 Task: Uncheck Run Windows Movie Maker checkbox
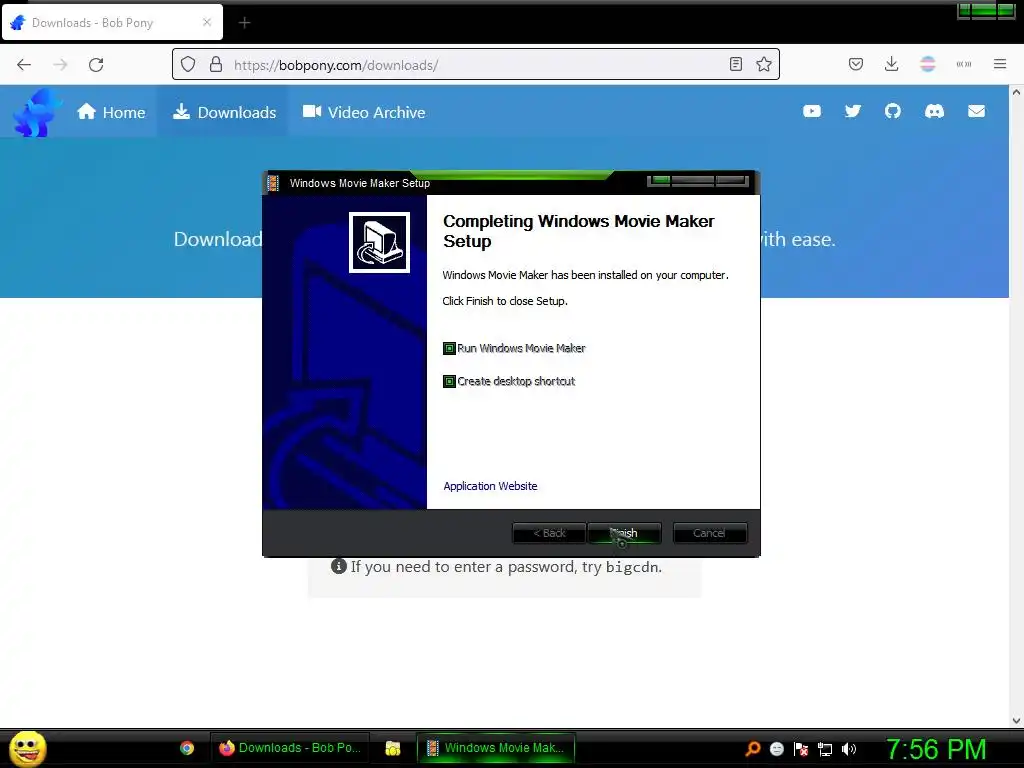click(x=449, y=349)
